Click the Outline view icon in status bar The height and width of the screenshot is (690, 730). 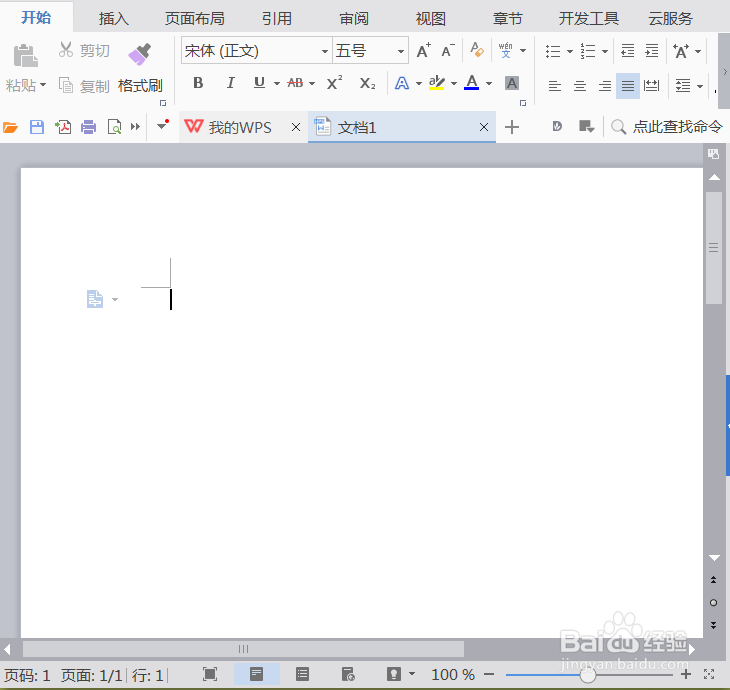tap(303, 674)
